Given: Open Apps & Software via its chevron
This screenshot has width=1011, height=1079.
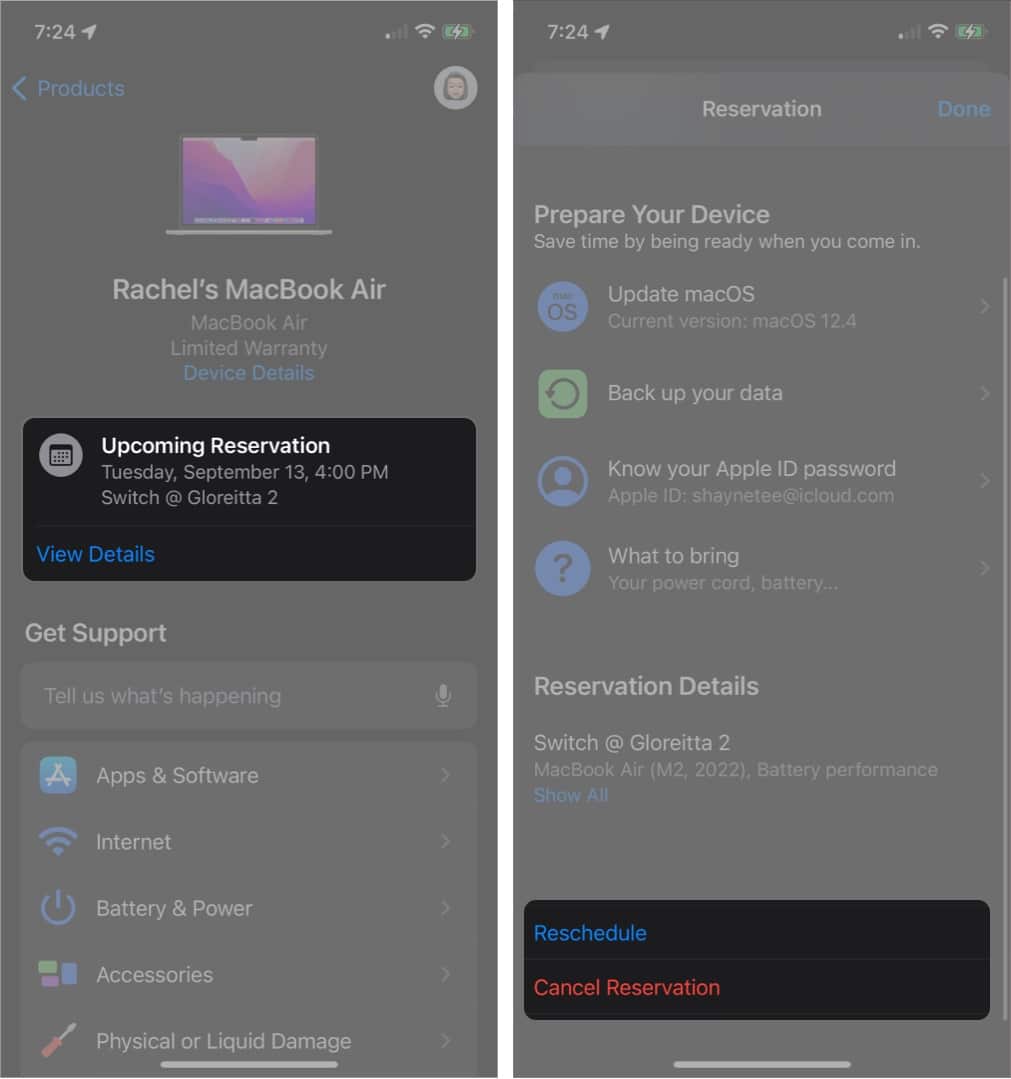Looking at the screenshot, I should coord(445,775).
